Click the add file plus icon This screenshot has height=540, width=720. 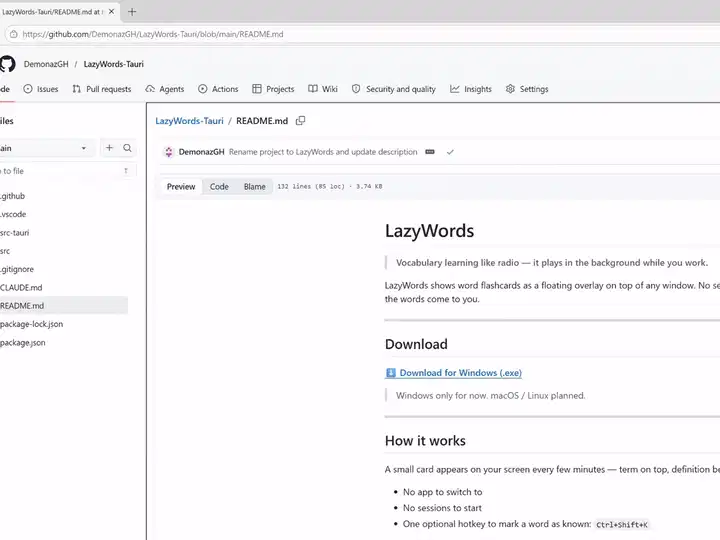click(x=109, y=148)
